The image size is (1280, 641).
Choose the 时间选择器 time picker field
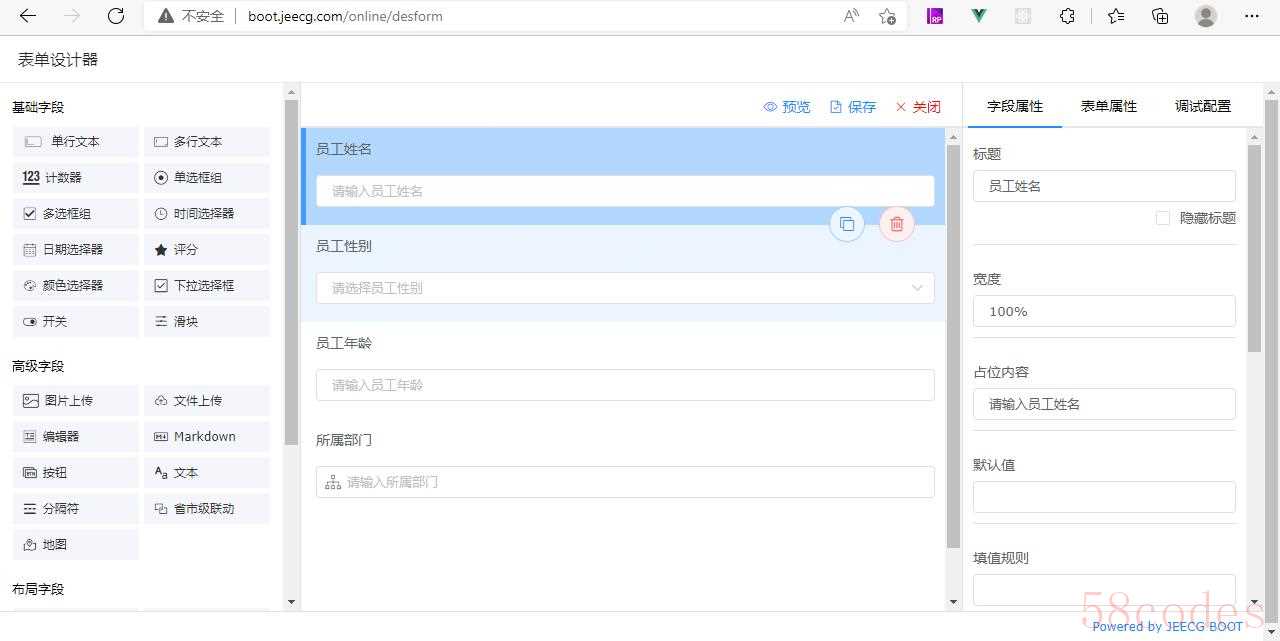(207, 214)
